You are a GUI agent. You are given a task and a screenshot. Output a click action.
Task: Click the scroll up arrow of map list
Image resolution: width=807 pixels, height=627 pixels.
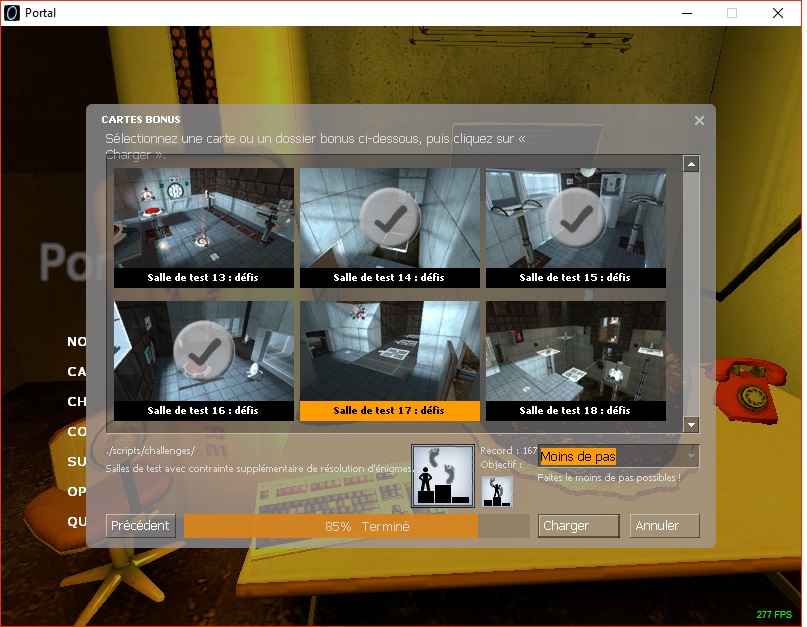tap(690, 164)
